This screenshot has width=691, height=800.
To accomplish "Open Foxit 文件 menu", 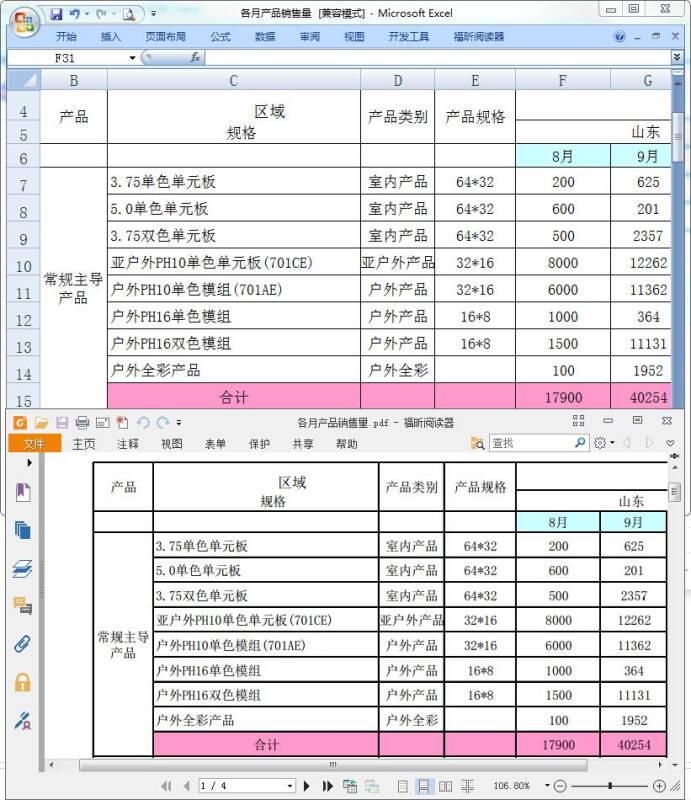I will tap(34, 443).
